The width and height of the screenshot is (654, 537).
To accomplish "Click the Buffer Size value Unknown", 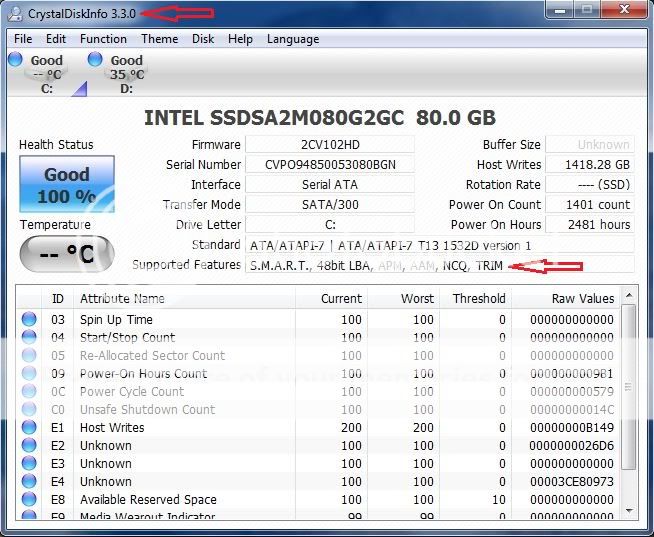I will coord(590,144).
